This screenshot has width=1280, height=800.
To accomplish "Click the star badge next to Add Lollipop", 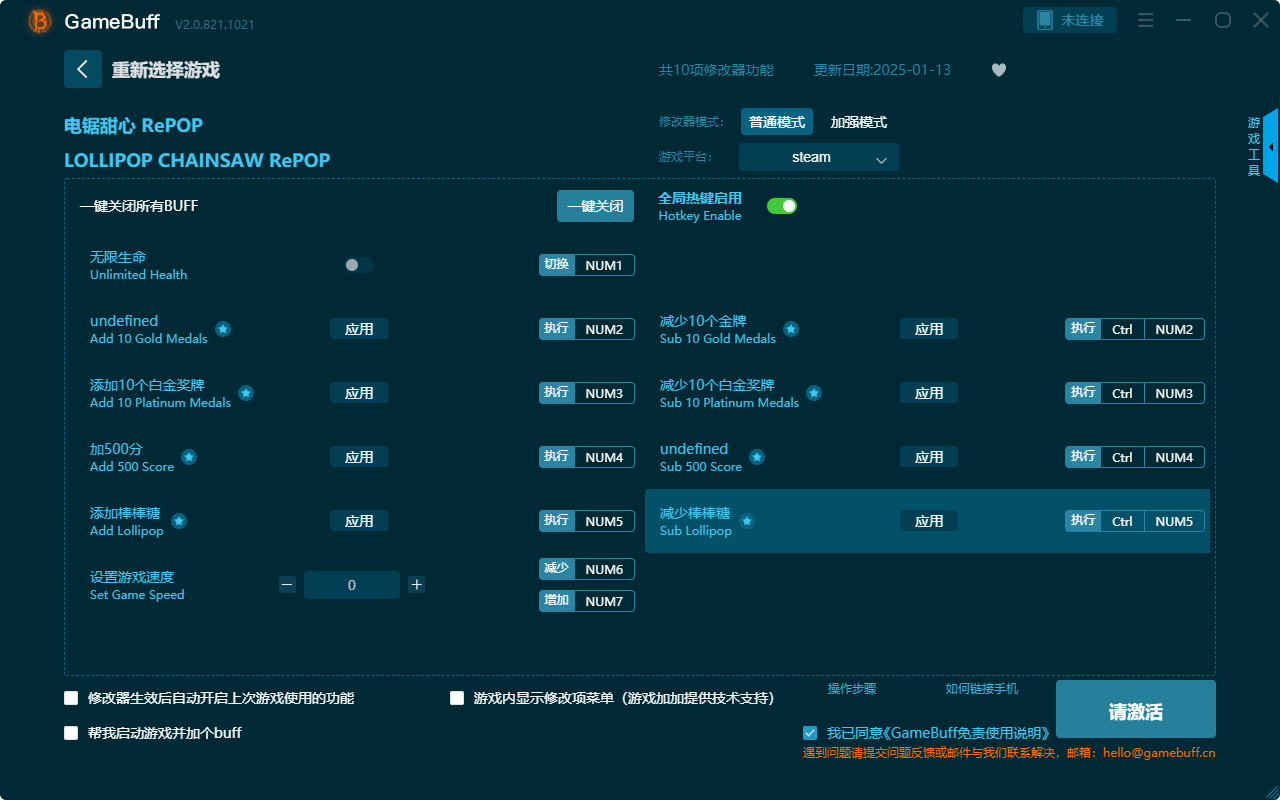I will tap(178, 521).
